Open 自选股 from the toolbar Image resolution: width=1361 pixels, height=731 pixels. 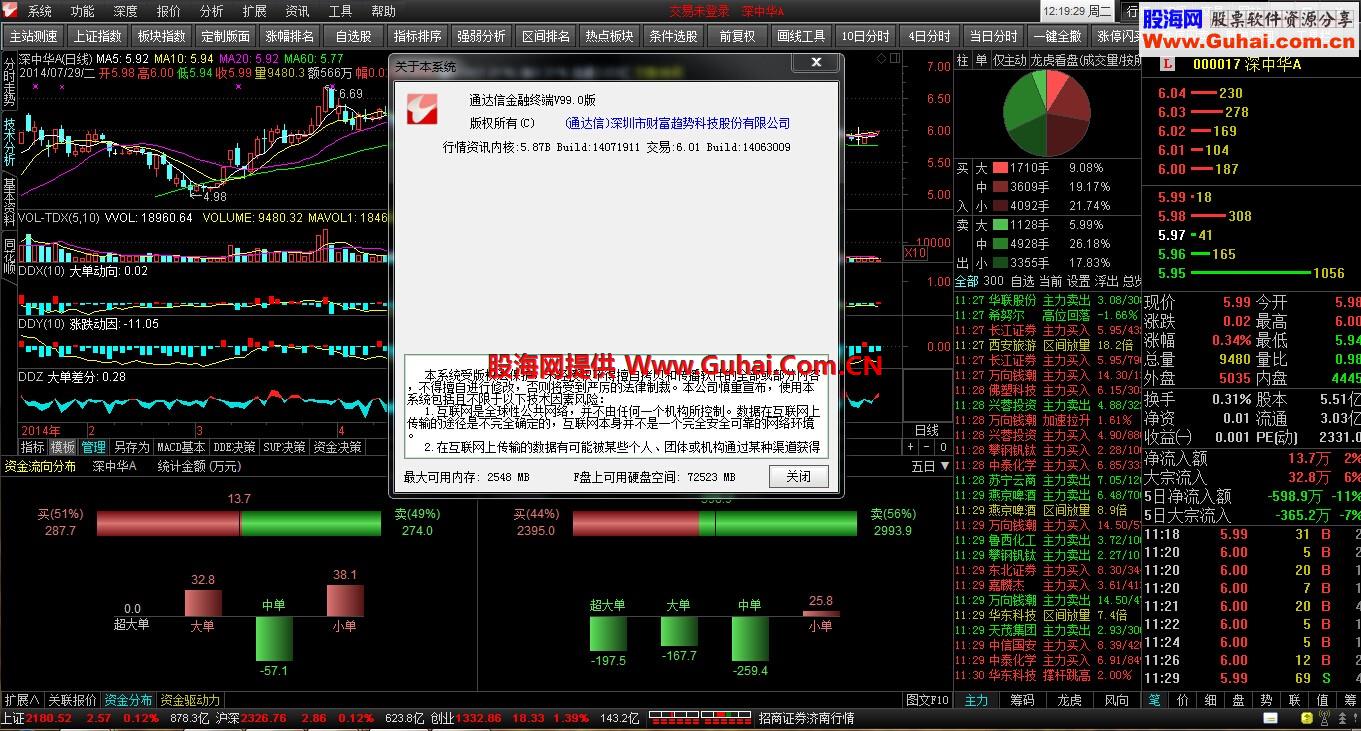354,36
